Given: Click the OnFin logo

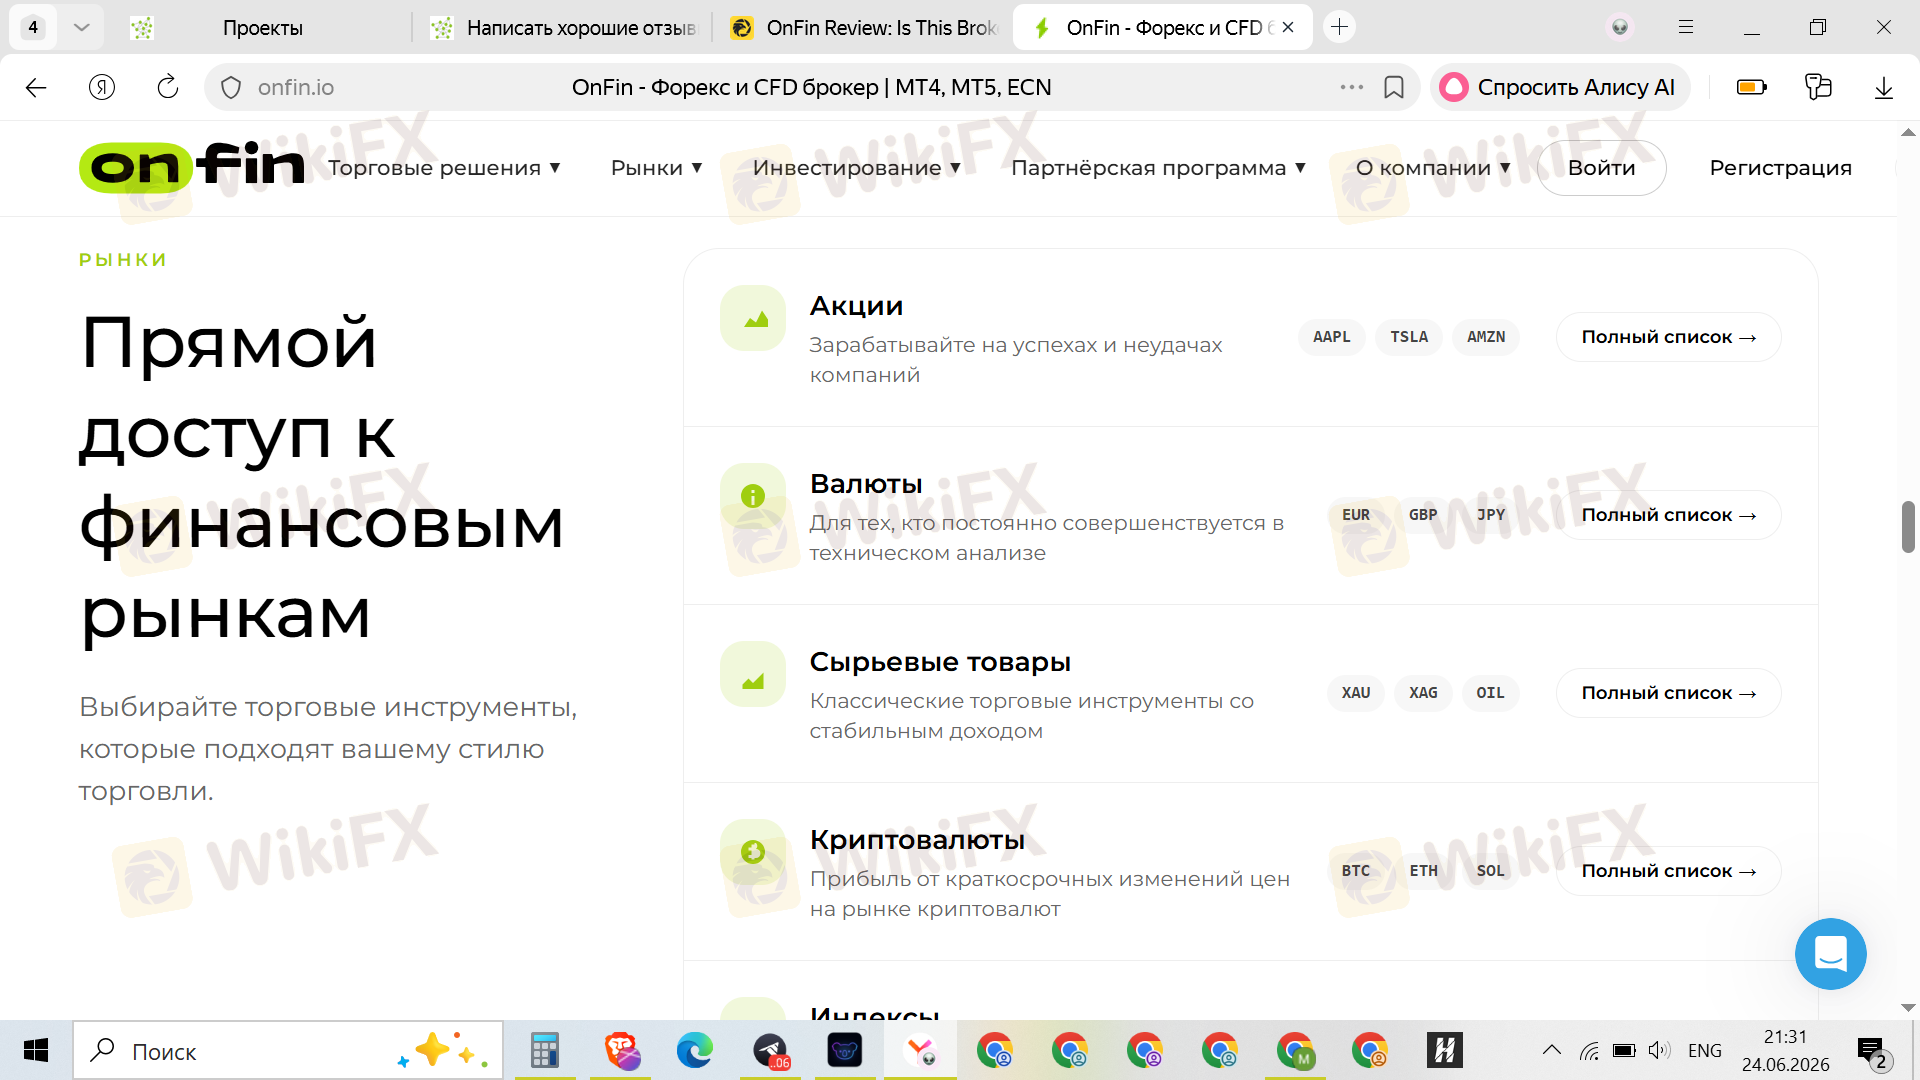Looking at the screenshot, I should [192, 166].
